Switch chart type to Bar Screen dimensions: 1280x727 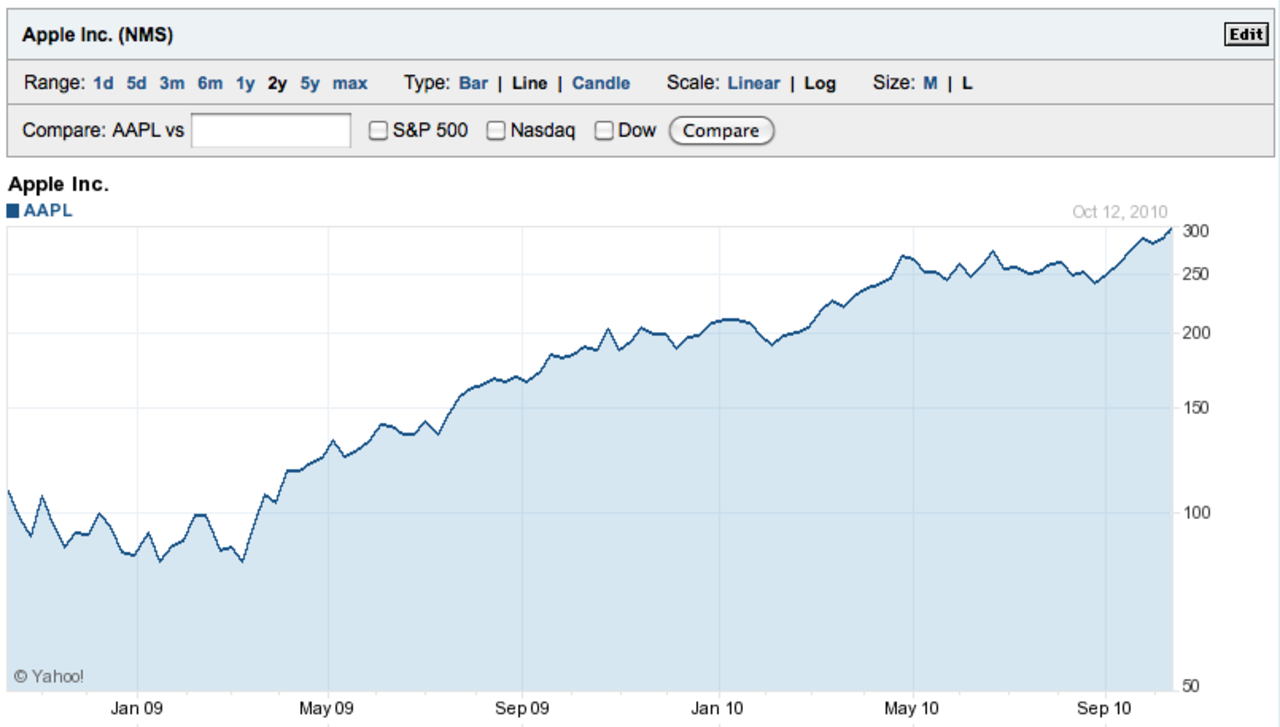click(x=473, y=84)
